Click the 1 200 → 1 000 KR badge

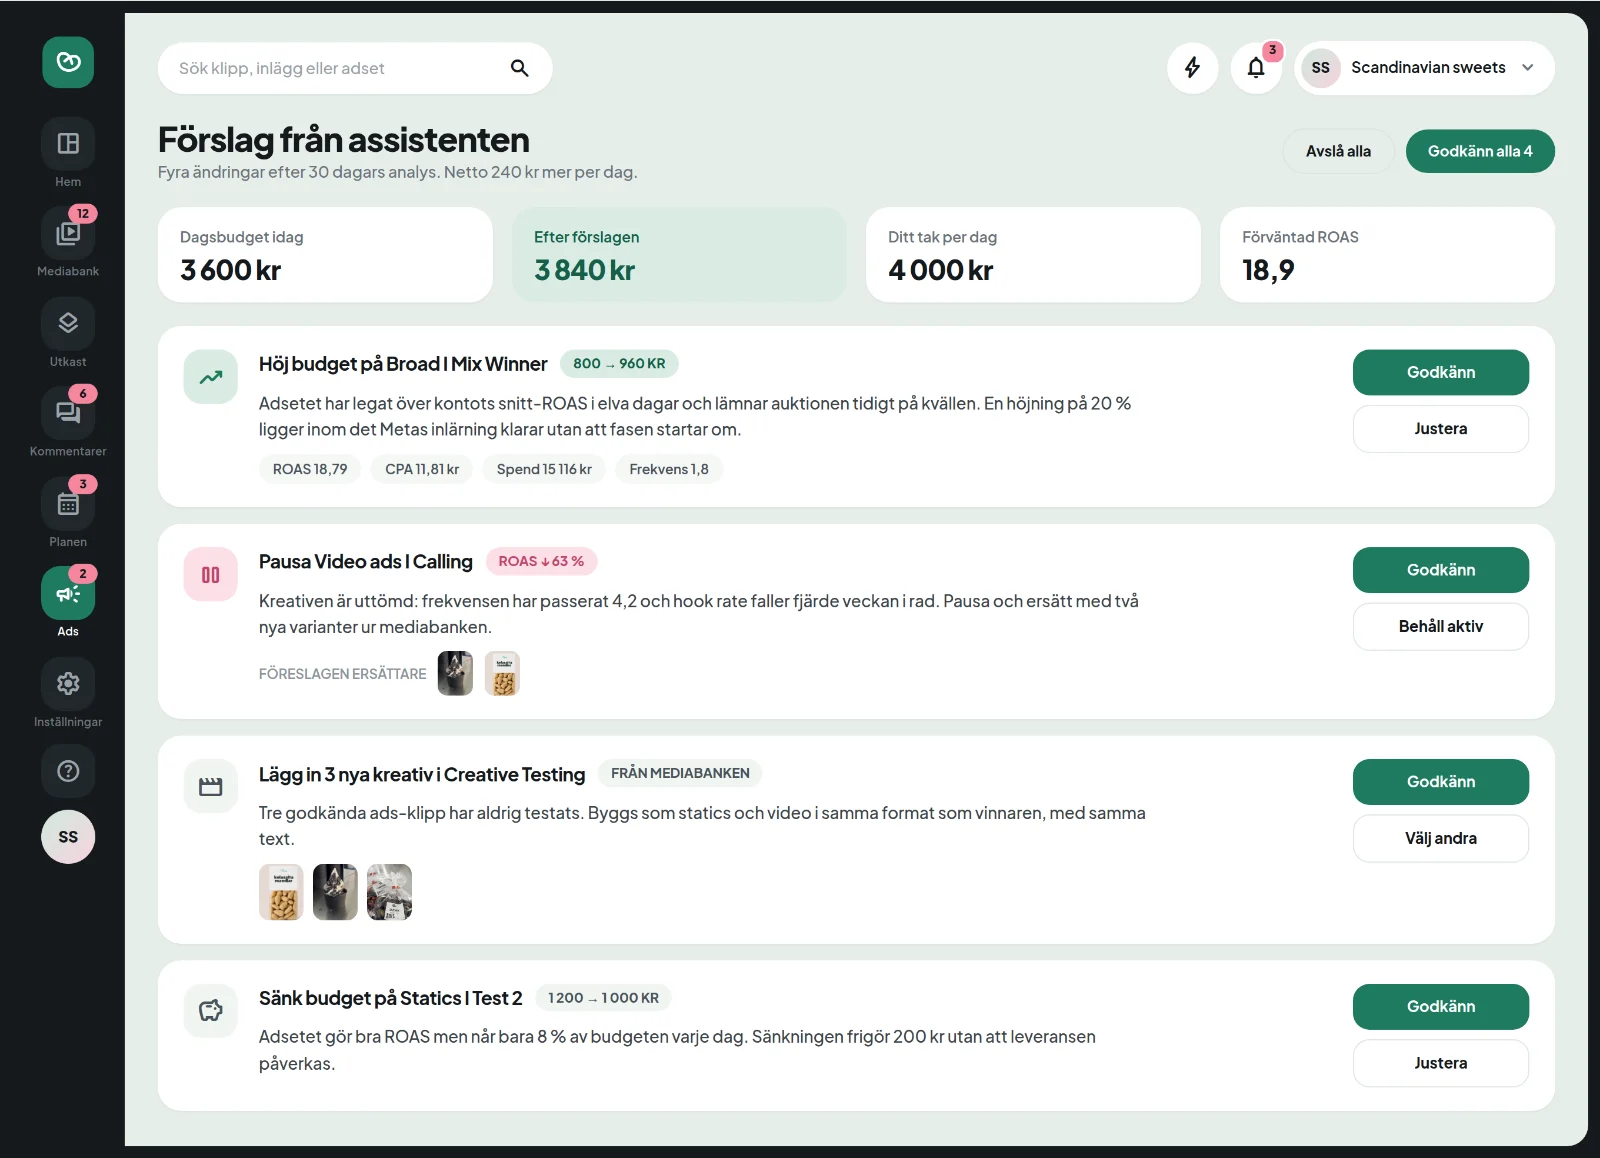coord(603,998)
